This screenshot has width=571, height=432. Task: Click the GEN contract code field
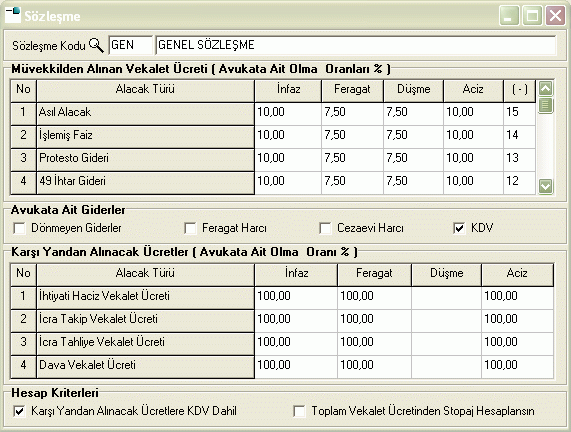[x=131, y=45]
